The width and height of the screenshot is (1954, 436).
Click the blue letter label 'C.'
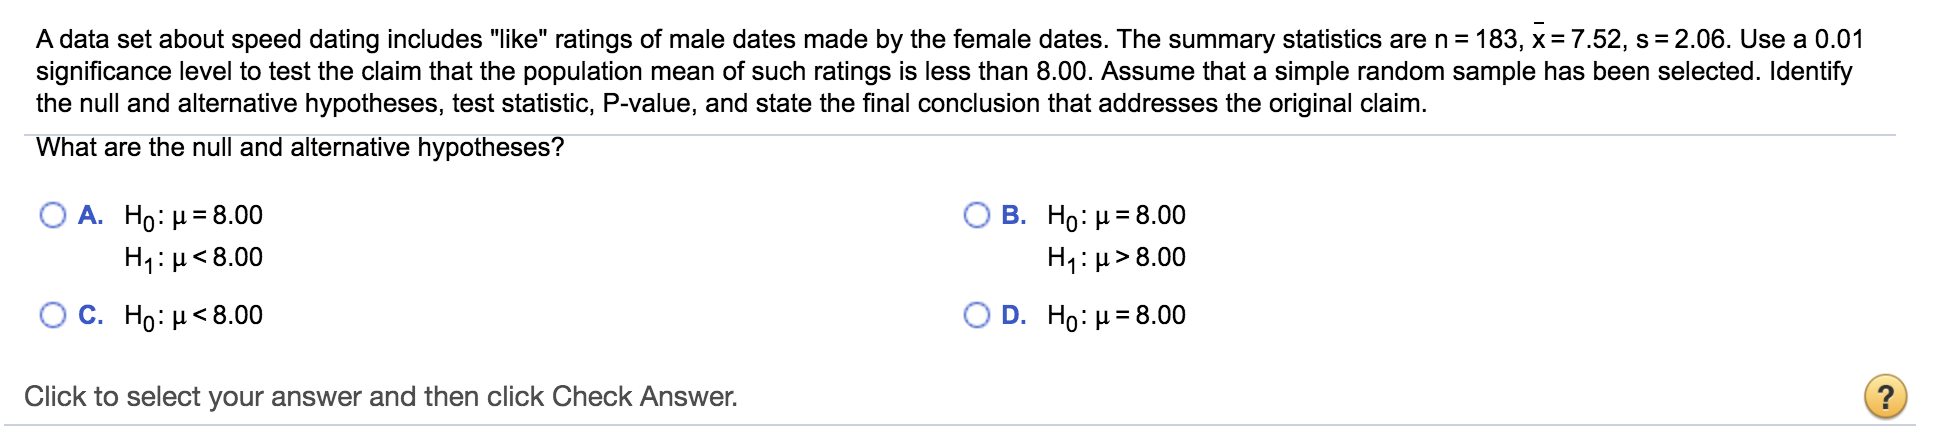pyautogui.click(x=91, y=315)
